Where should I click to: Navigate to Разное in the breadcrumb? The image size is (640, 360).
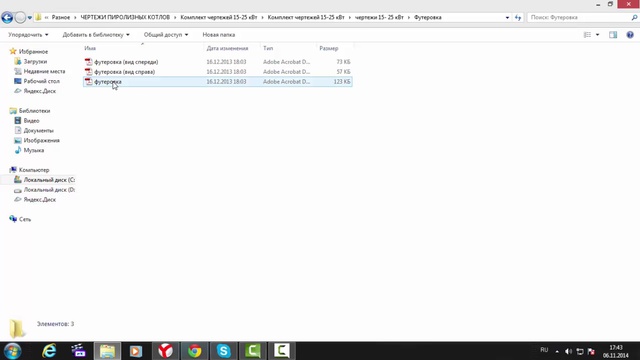tap(61, 18)
